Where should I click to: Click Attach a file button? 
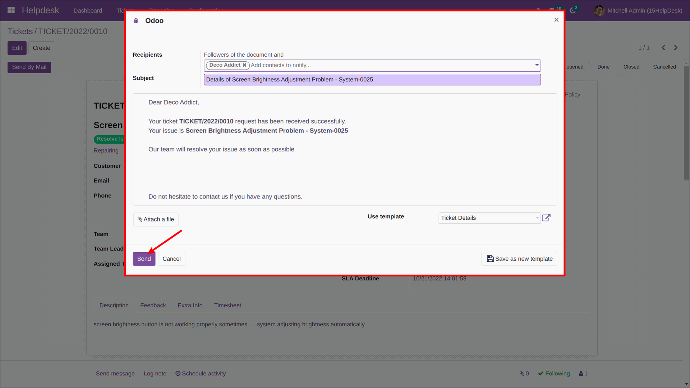tap(156, 219)
